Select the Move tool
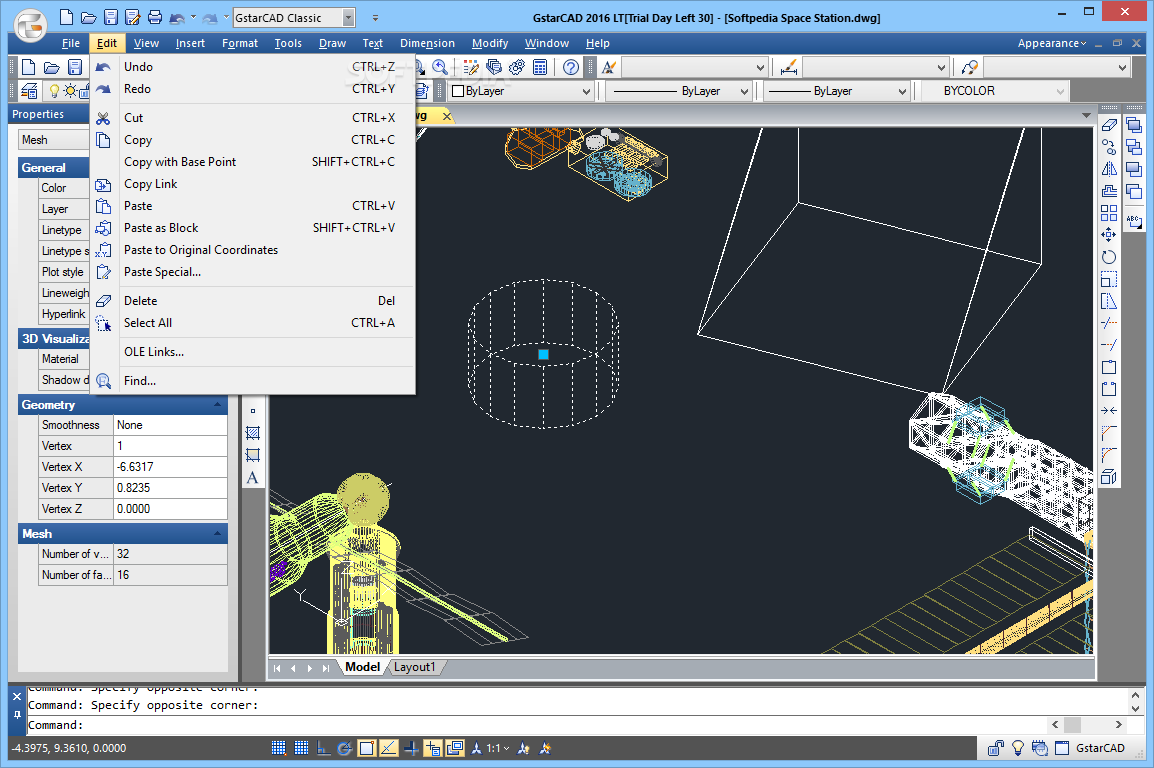The width and height of the screenshot is (1154, 768). pyautogui.click(x=1109, y=235)
